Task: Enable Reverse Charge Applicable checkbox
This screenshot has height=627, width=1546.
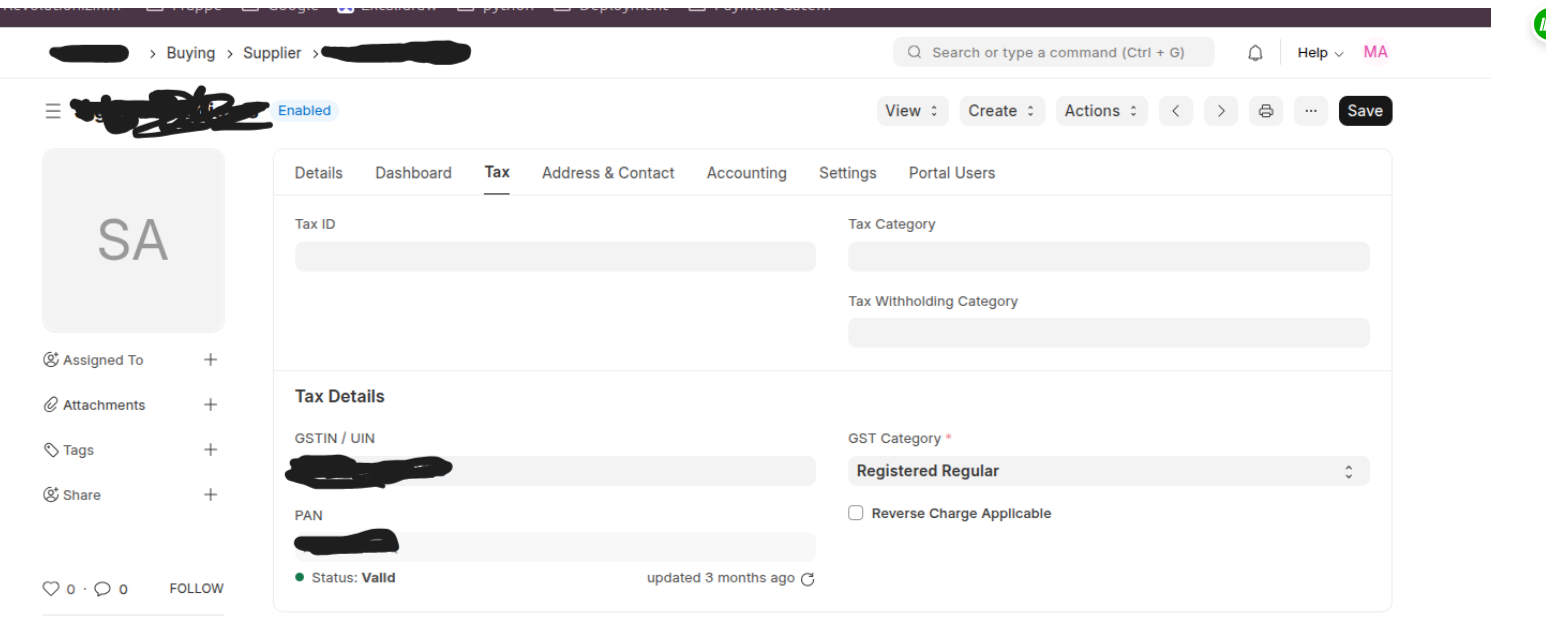Action: coord(855,513)
